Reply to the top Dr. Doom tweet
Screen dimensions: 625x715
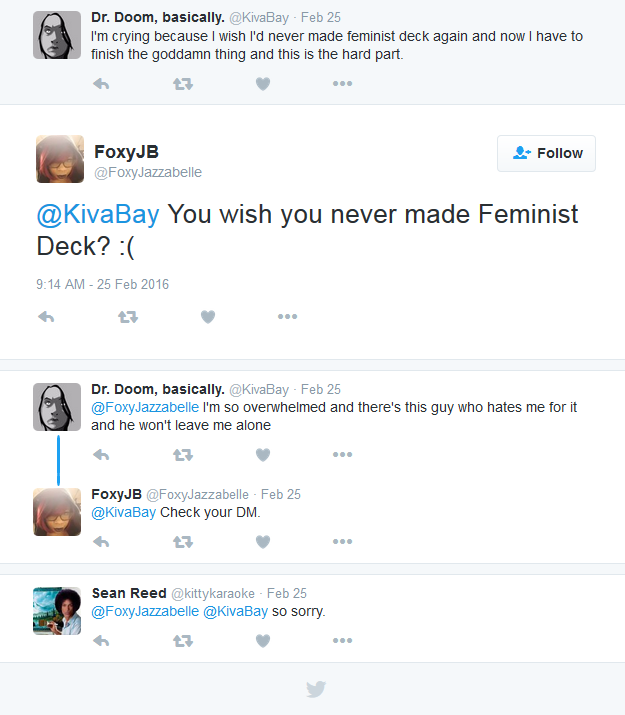(100, 84)
